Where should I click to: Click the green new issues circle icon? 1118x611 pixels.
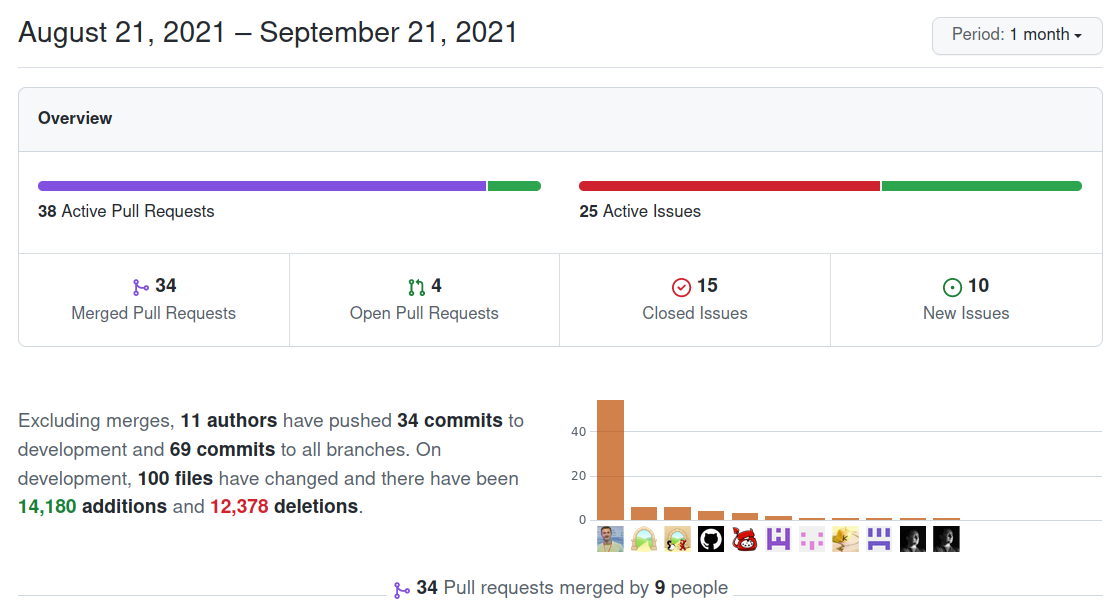pyautogui.click(x=952, y=287)
